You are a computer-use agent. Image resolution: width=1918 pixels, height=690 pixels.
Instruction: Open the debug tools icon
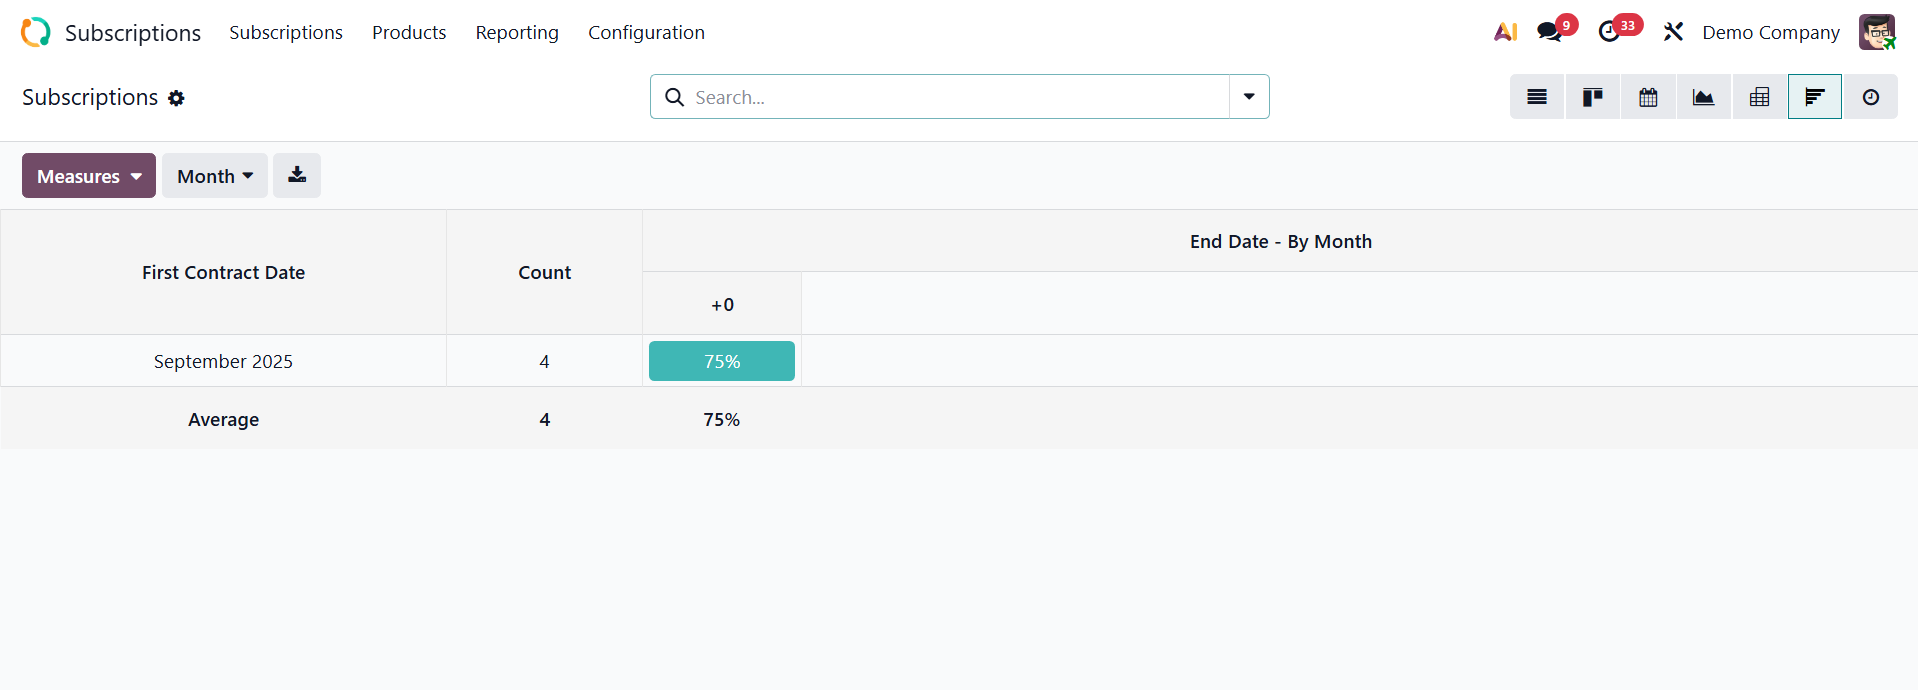(1673, 32)
